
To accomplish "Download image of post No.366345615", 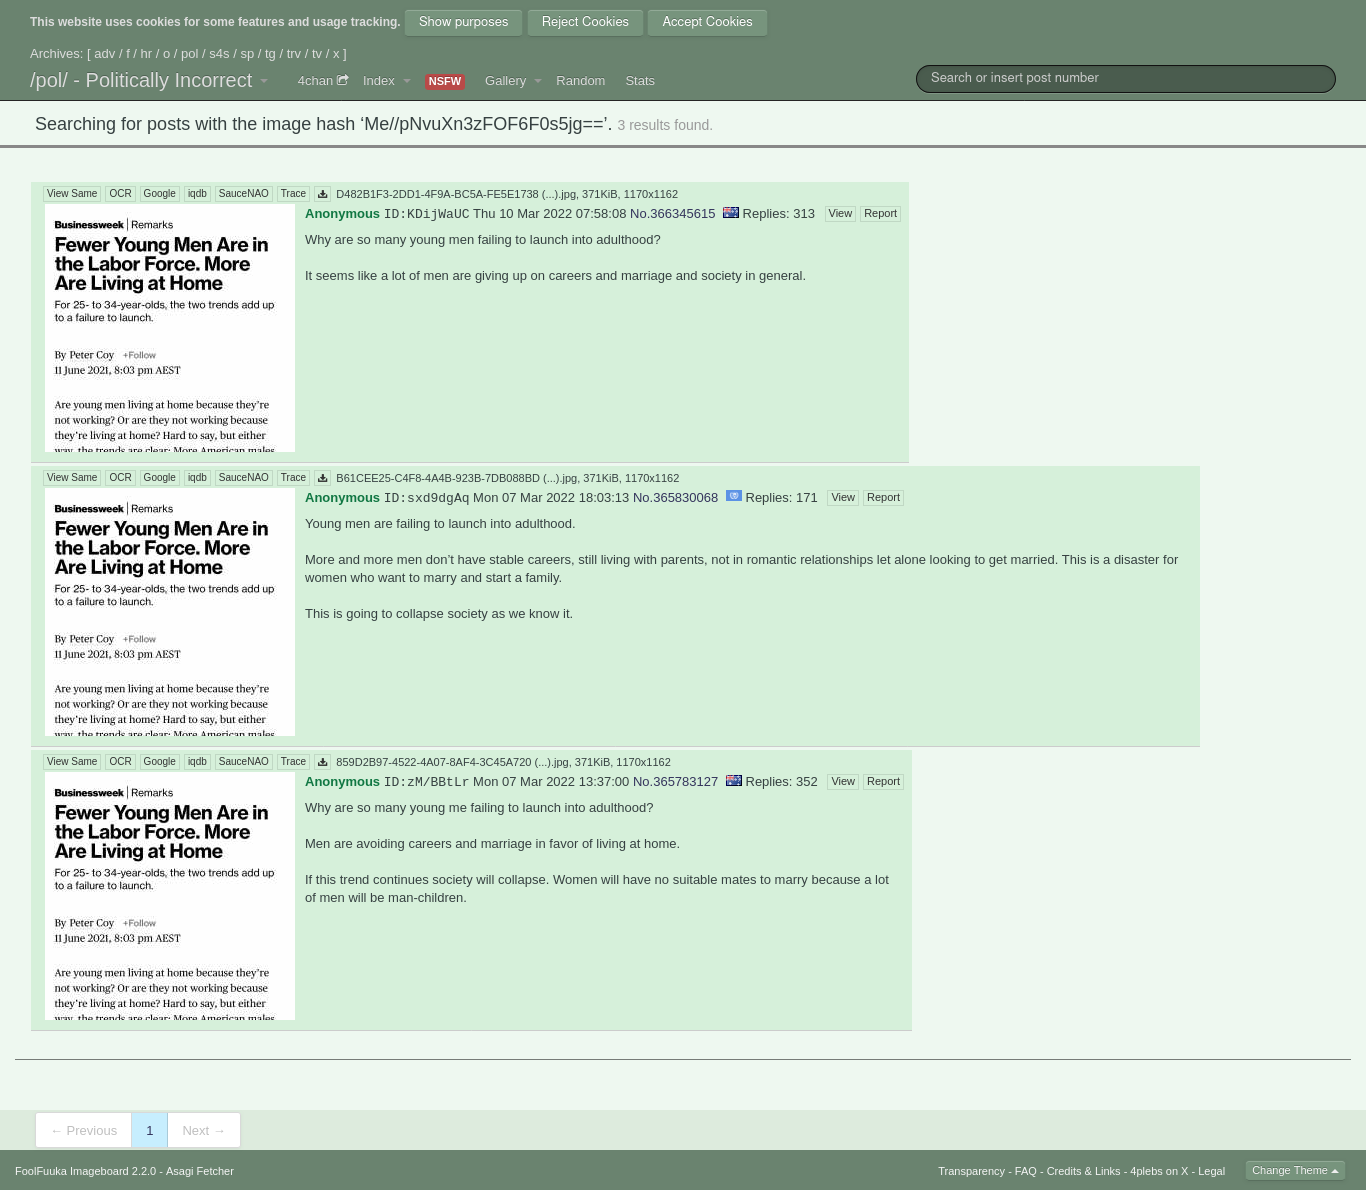I will coord(322,194).
